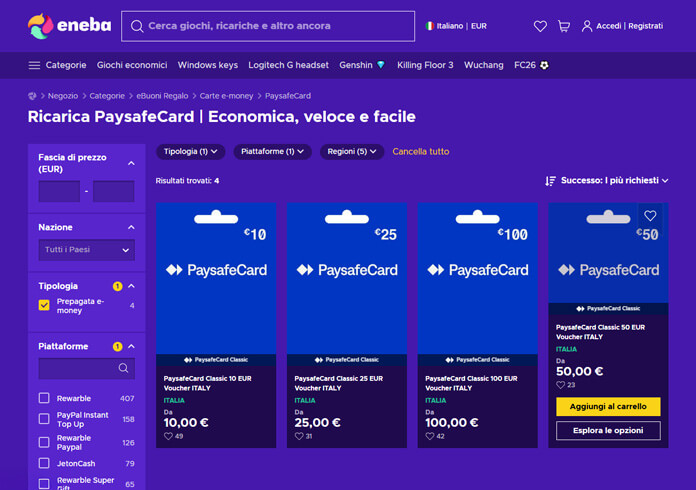Open the Categorie menu label
Screen dimensions: 696x490
click(x=66, y=65)
